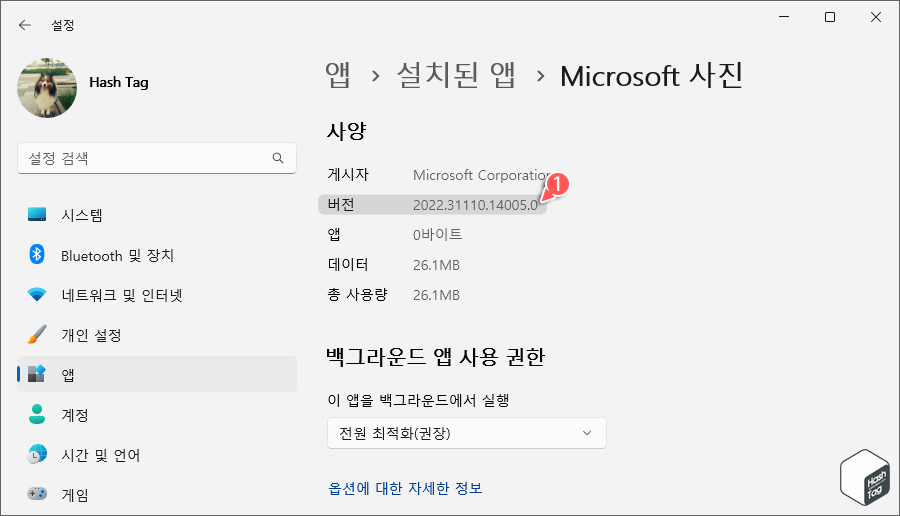Select the 총 사용량 26.1MB value

click(x=436, y=295)
